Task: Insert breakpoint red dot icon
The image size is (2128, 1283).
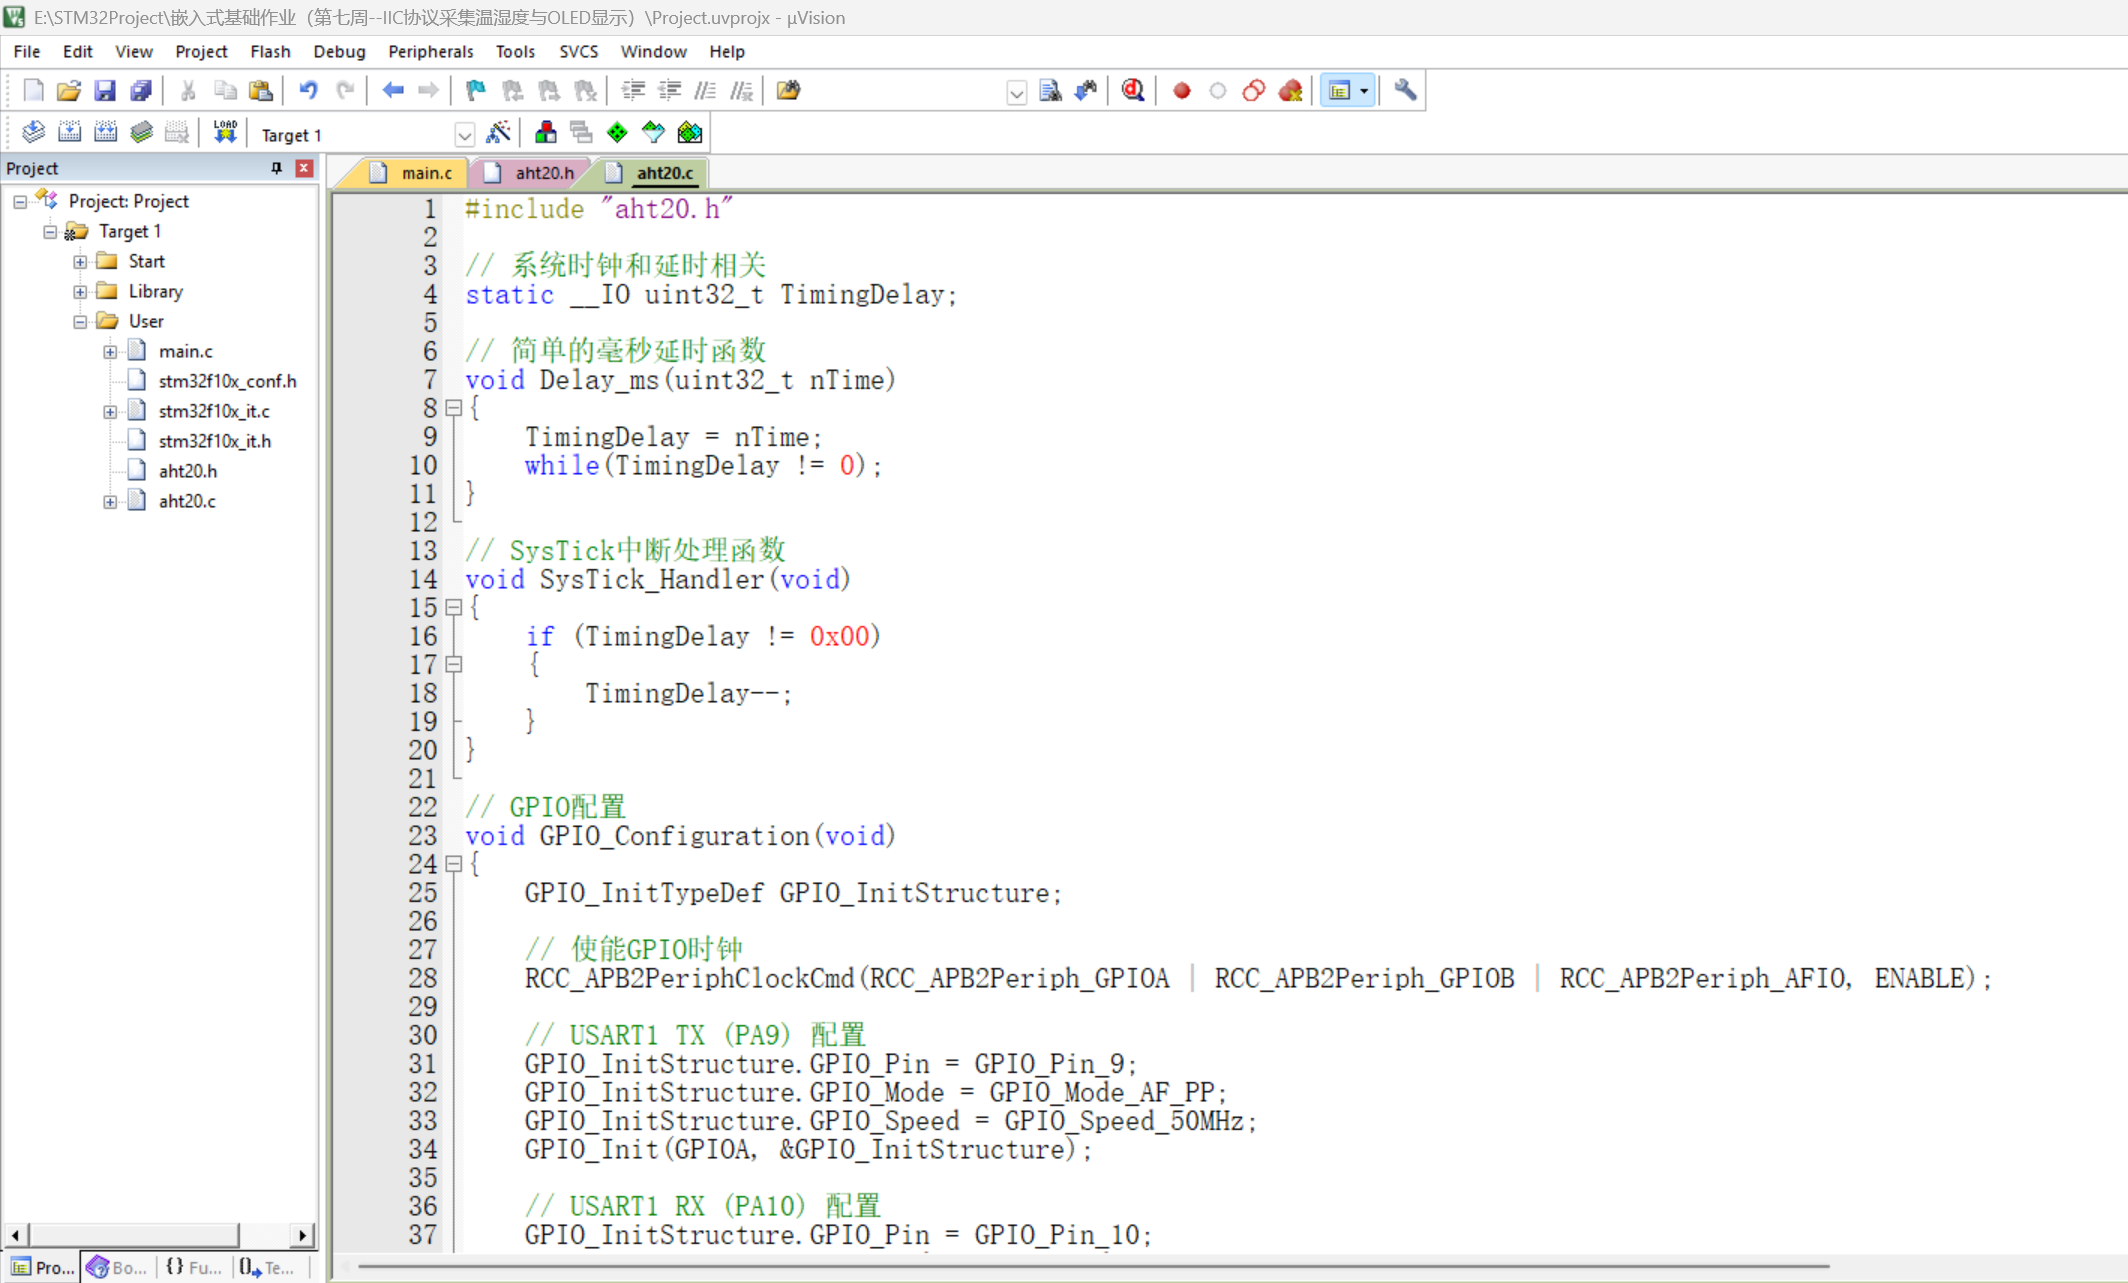Action: [x=1181, y=91]
